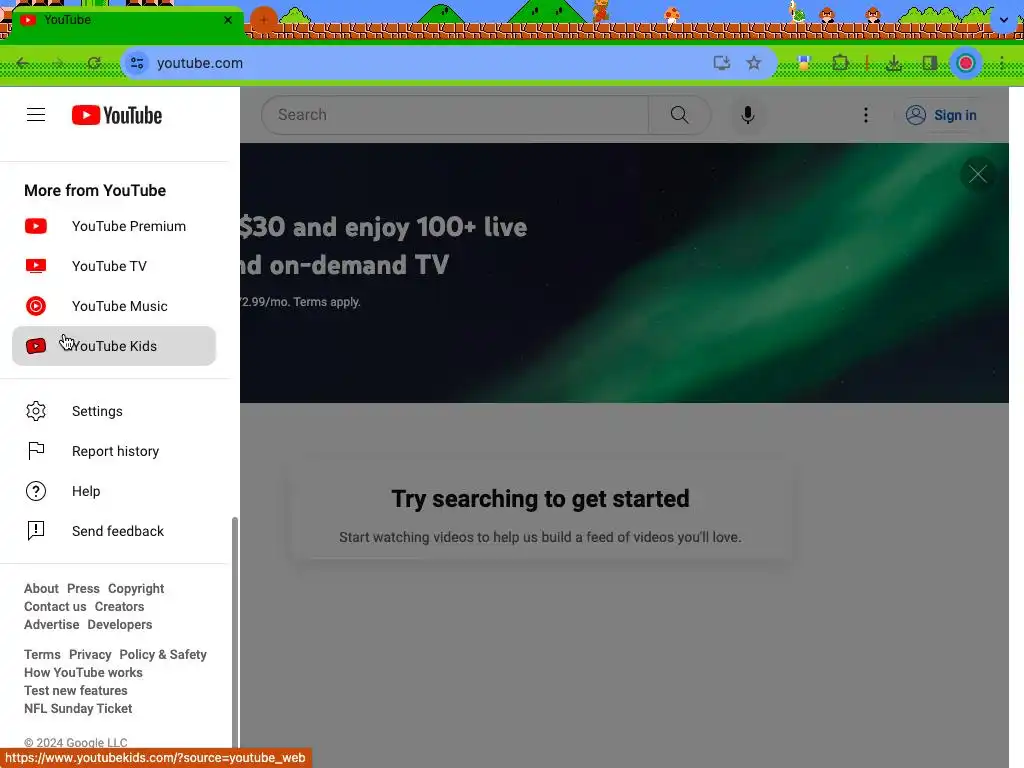The height and width of the screenshot is (768, 1024).
Task: Open the Help entry
Action: click(114, 491)
